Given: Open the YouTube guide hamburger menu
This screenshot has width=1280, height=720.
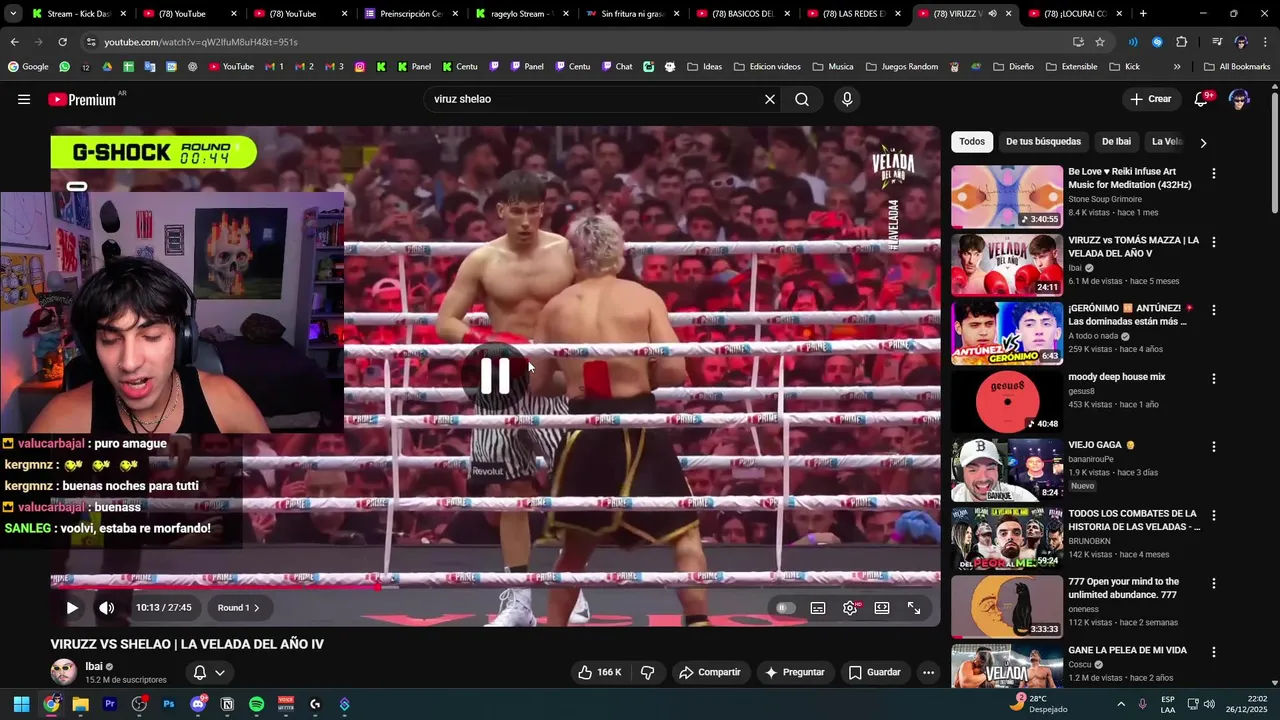Looking at the screenshot, I should pyautogui.click(x=24, y=99).
